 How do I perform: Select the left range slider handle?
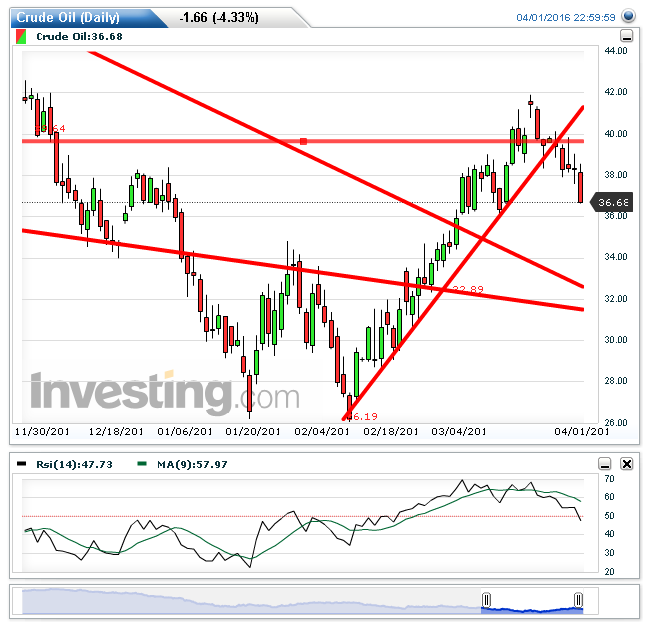(x=486, y=599)
